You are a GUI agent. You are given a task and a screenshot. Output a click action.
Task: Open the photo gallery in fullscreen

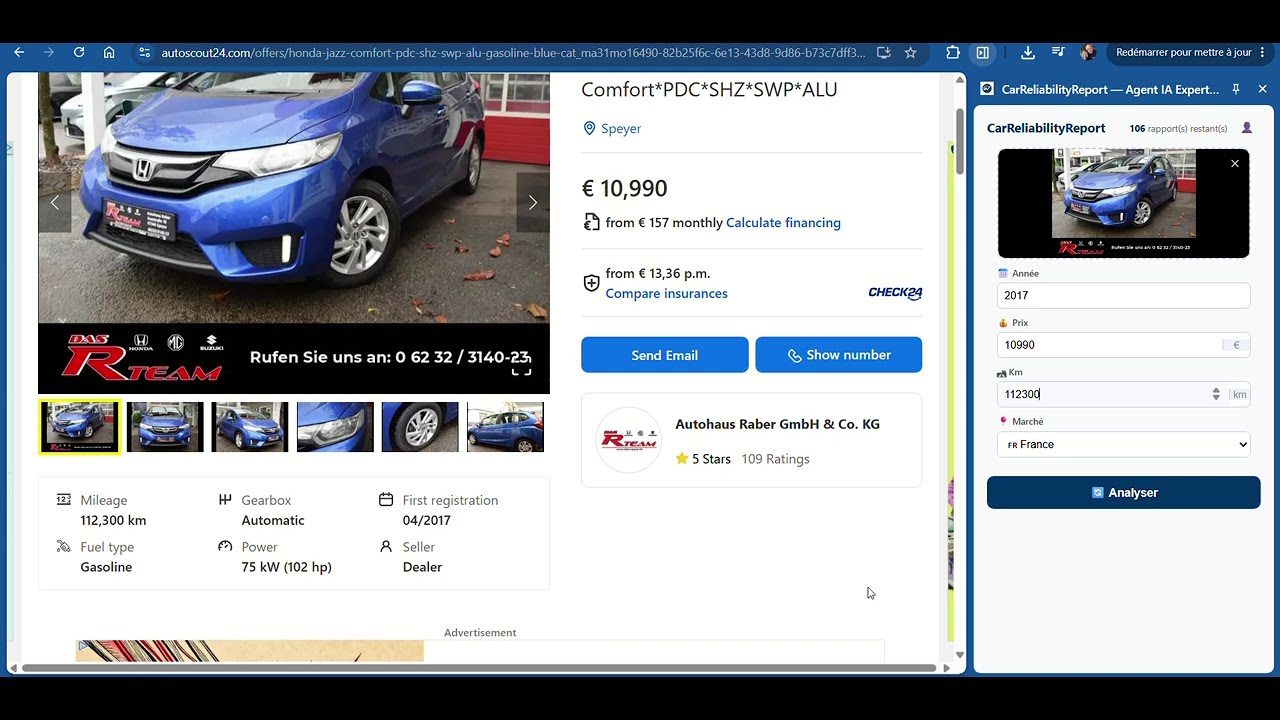click(521, 367)
